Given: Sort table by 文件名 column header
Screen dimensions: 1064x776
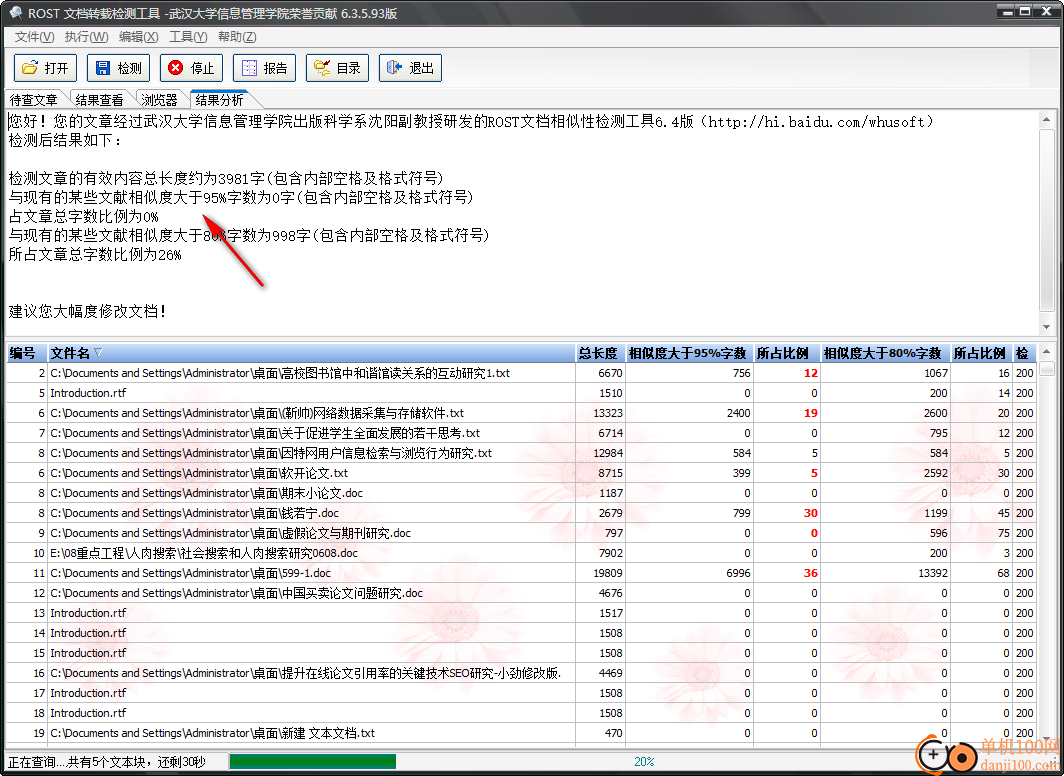Looking at the screenshot, I should 311,353.
